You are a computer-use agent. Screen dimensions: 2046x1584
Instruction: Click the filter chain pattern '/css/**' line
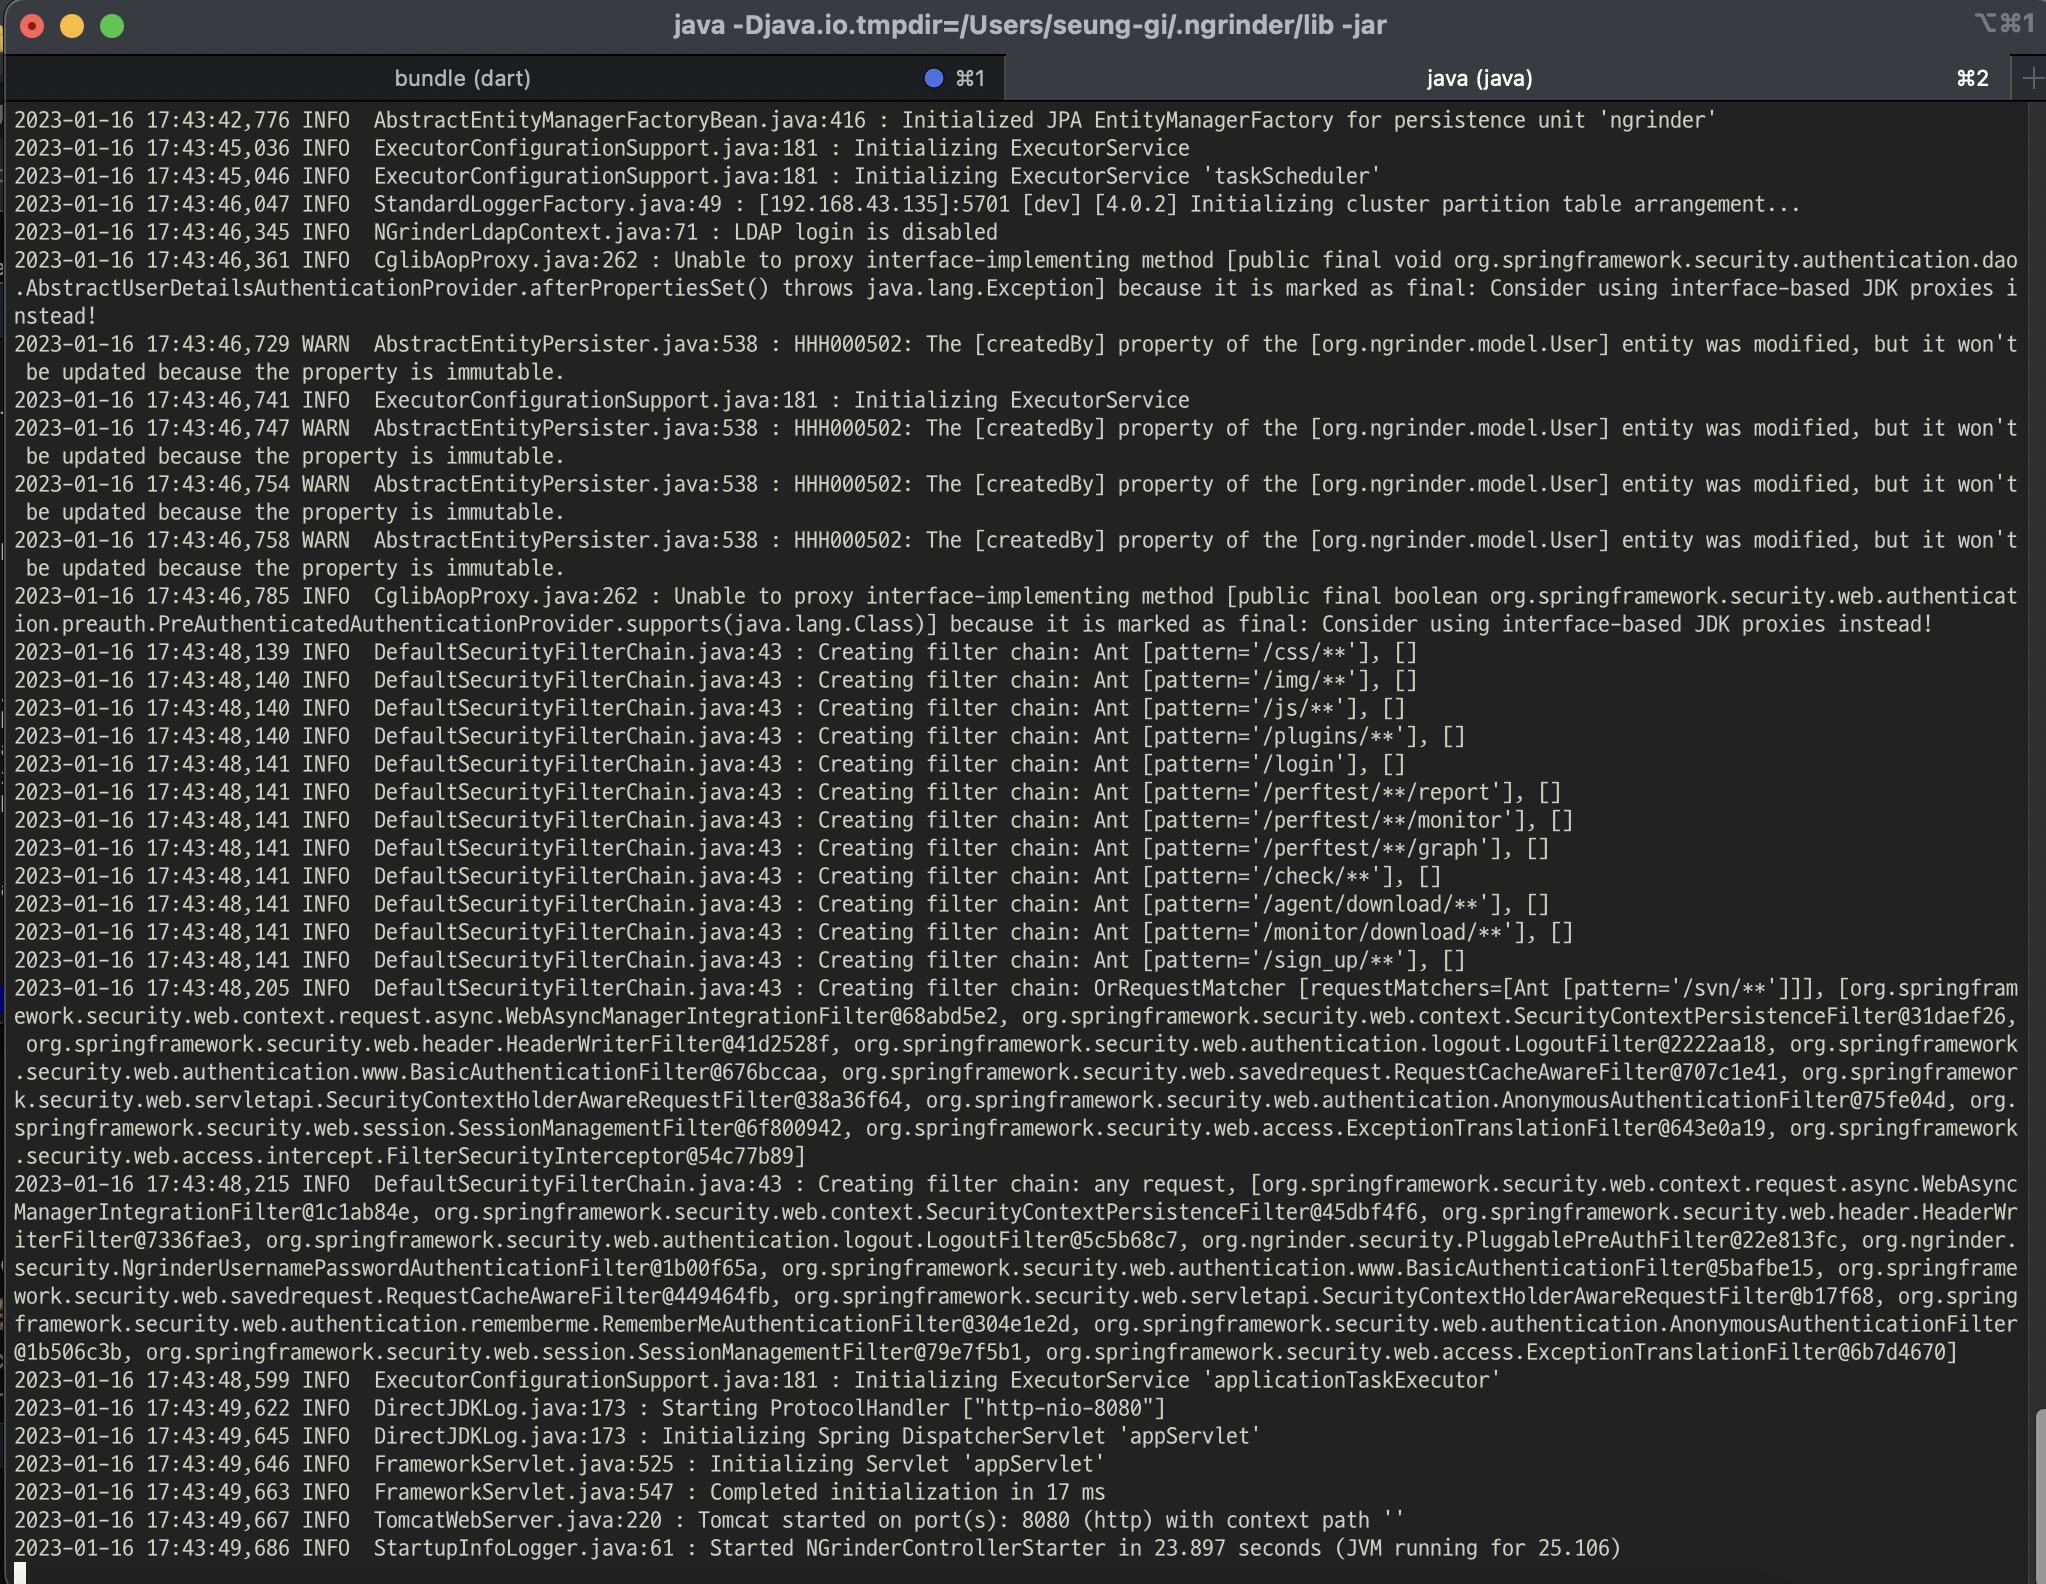[x=716, y=652]
